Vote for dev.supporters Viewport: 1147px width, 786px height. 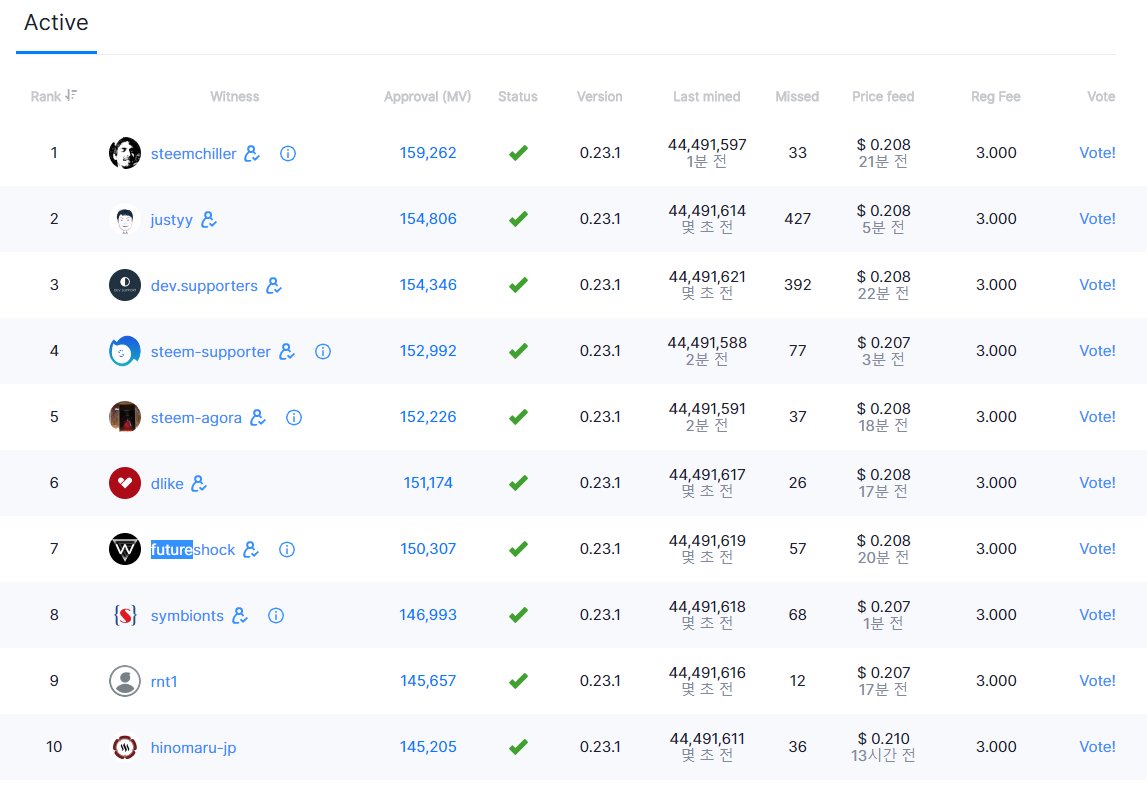pos(1097,285)
